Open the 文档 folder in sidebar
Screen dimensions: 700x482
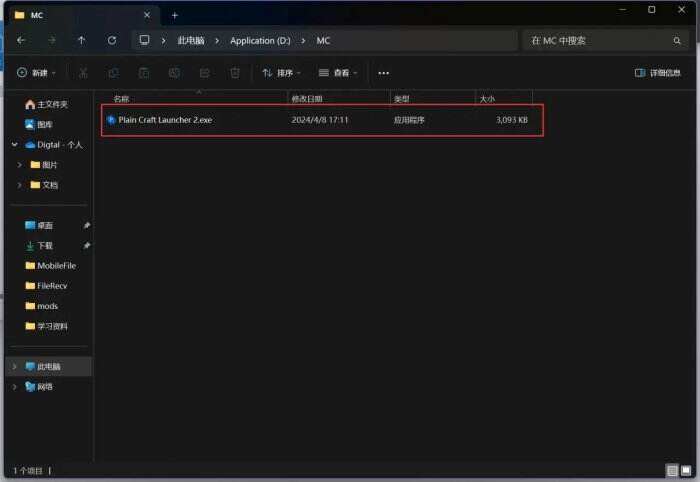pos(44,185)
